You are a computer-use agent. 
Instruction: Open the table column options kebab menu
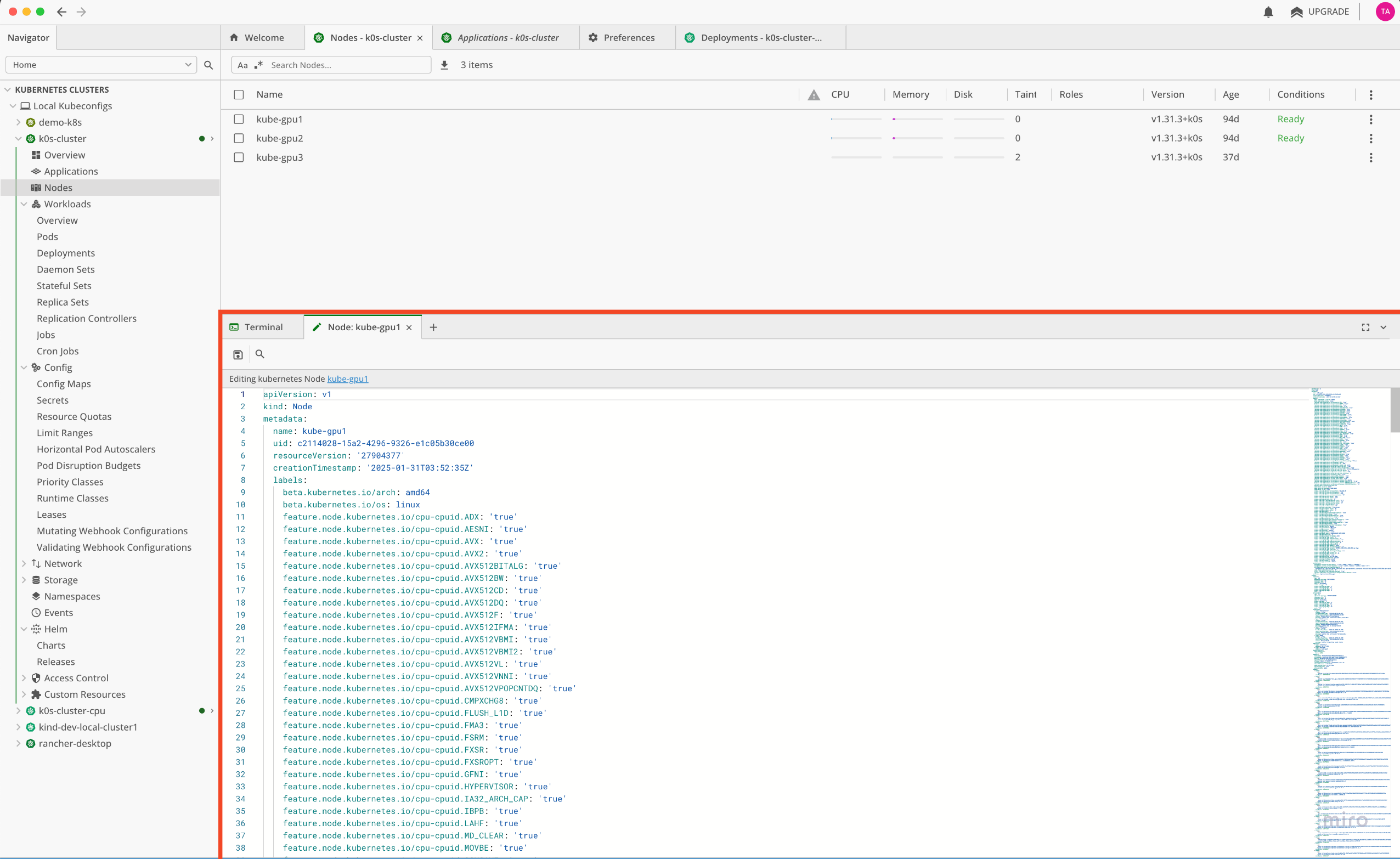coord(1371,95)
